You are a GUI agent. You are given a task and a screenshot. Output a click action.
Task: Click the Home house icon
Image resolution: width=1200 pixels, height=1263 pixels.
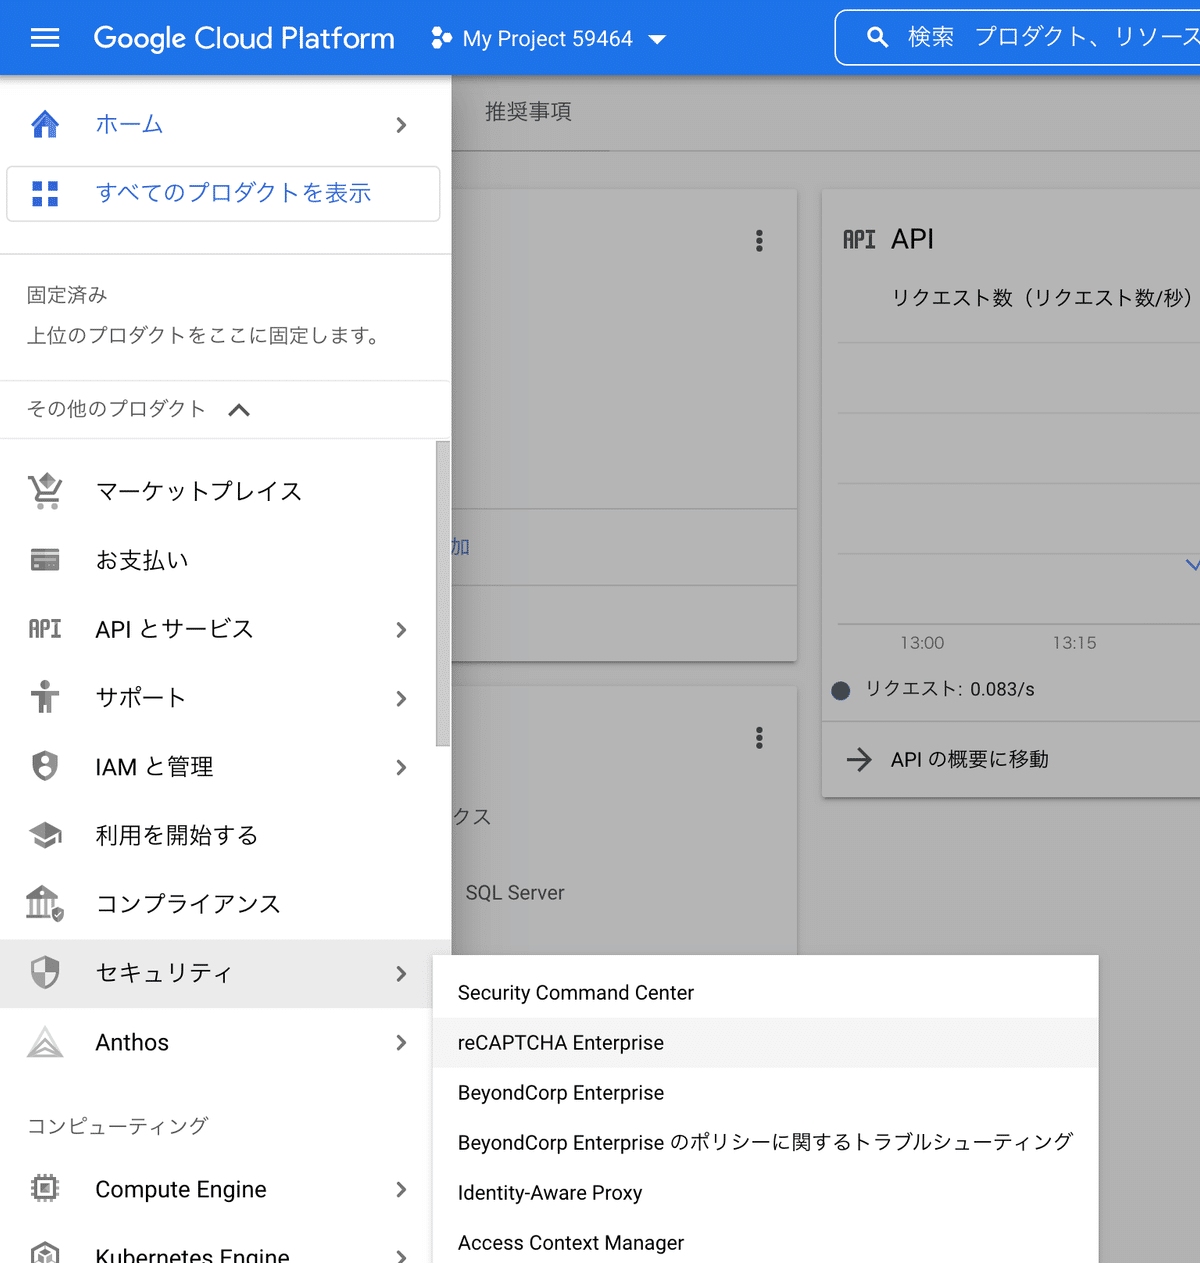click(45, 124)
